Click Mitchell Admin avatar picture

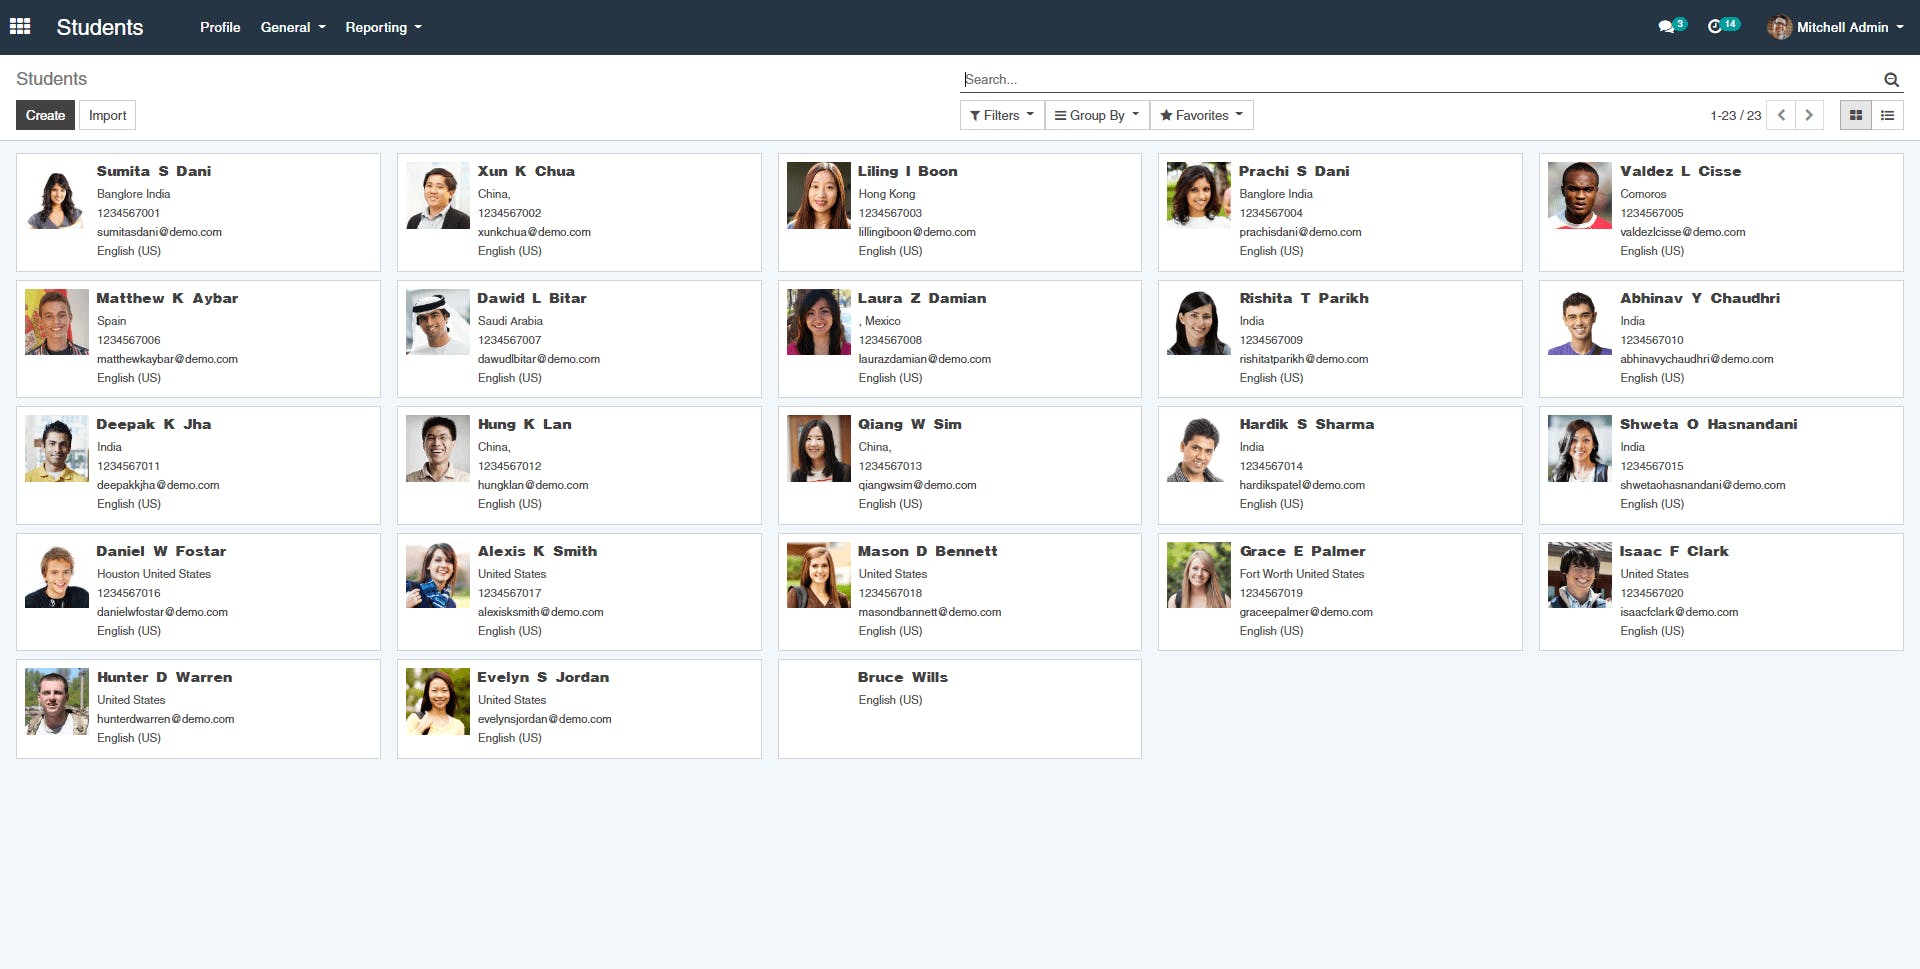point(1780,27)
